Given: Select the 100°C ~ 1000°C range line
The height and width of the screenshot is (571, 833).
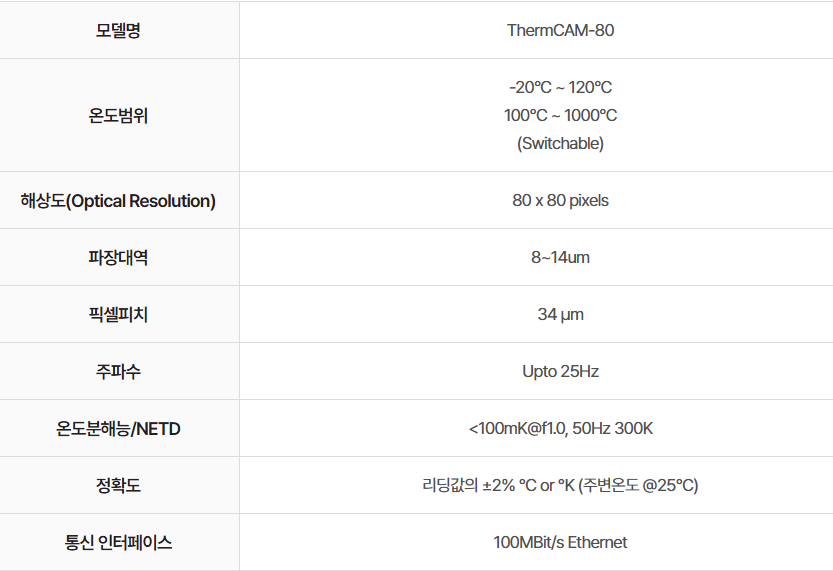Looking at the screenshot, I should point(560,115).
